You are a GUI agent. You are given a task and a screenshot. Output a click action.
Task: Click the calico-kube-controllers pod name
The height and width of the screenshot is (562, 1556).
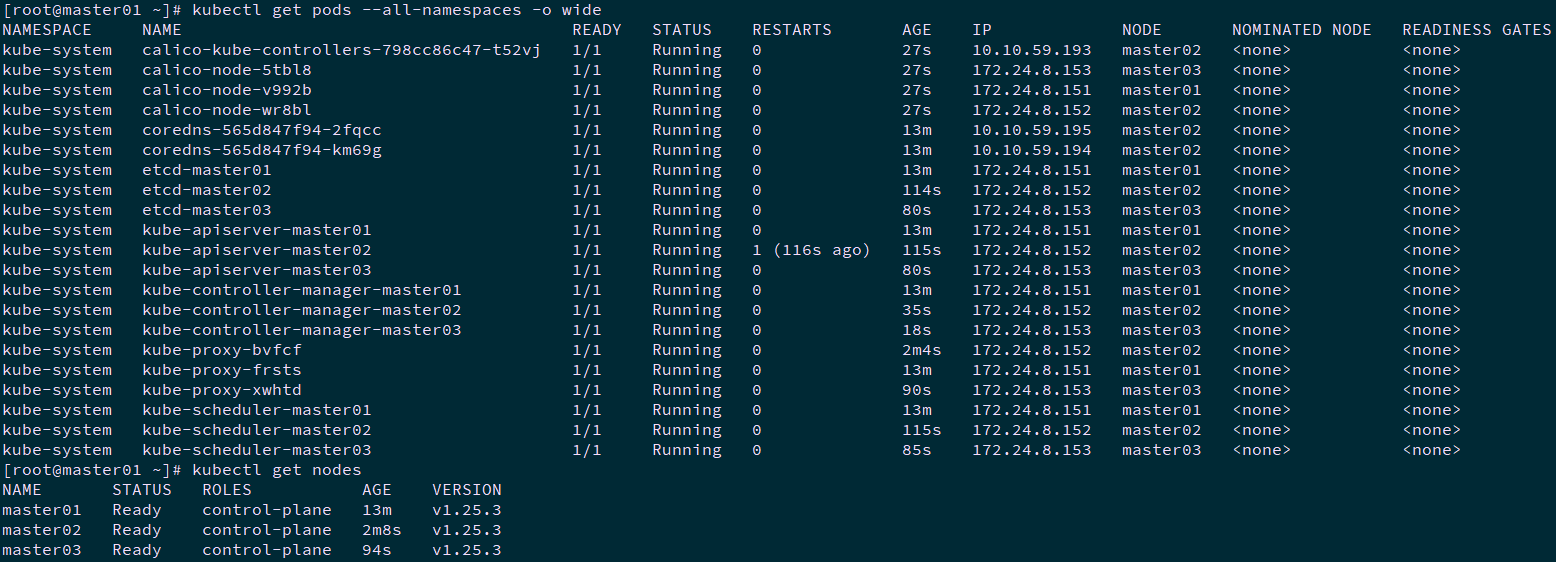point(341,50)
